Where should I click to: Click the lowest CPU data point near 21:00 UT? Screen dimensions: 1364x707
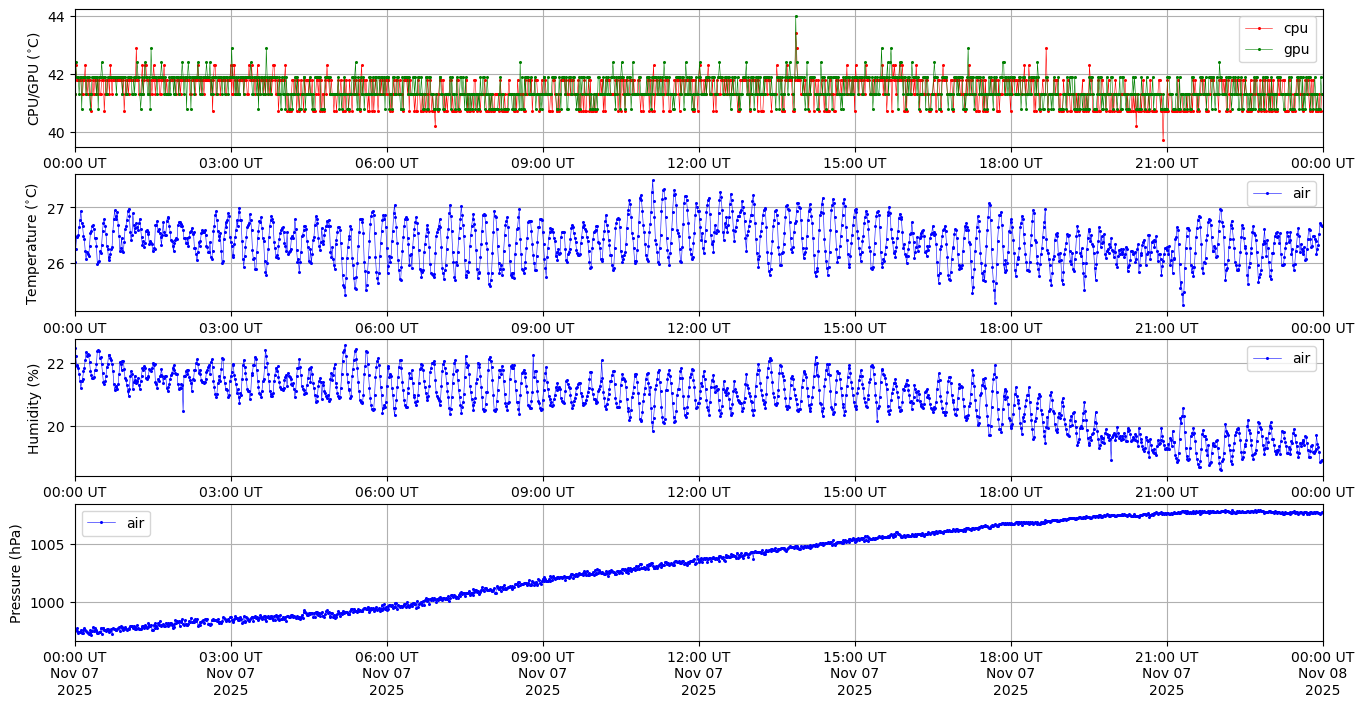[1163, 140]
